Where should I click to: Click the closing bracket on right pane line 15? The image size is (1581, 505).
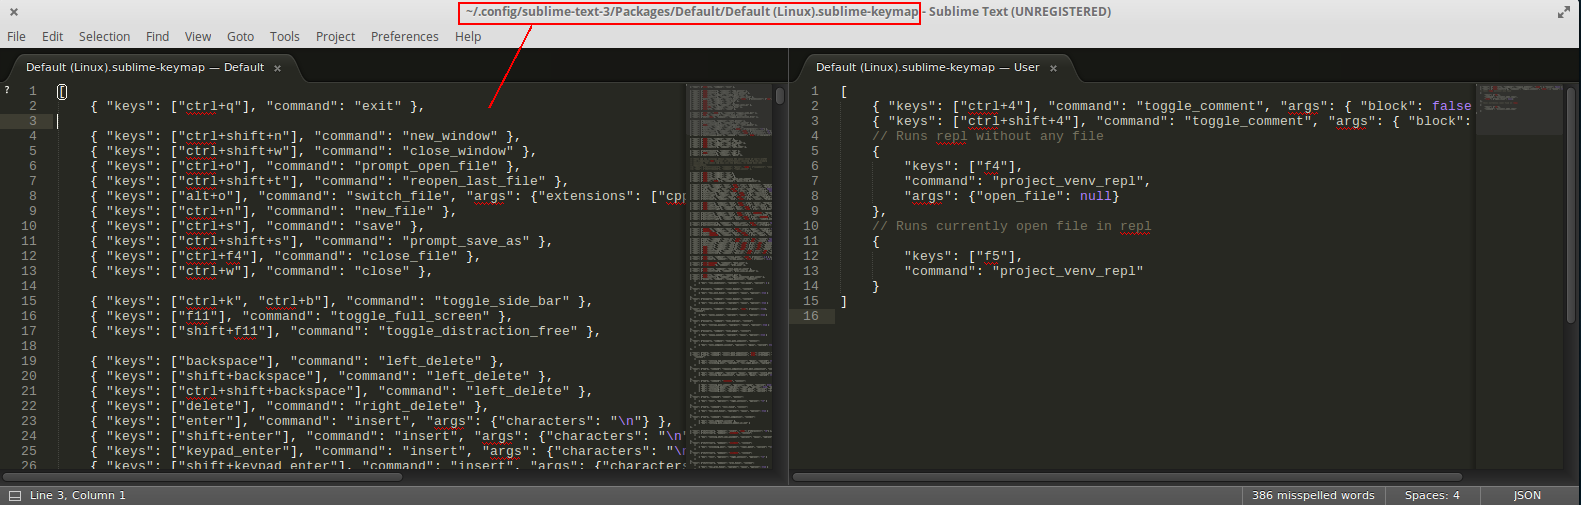(x=844, y=301)
